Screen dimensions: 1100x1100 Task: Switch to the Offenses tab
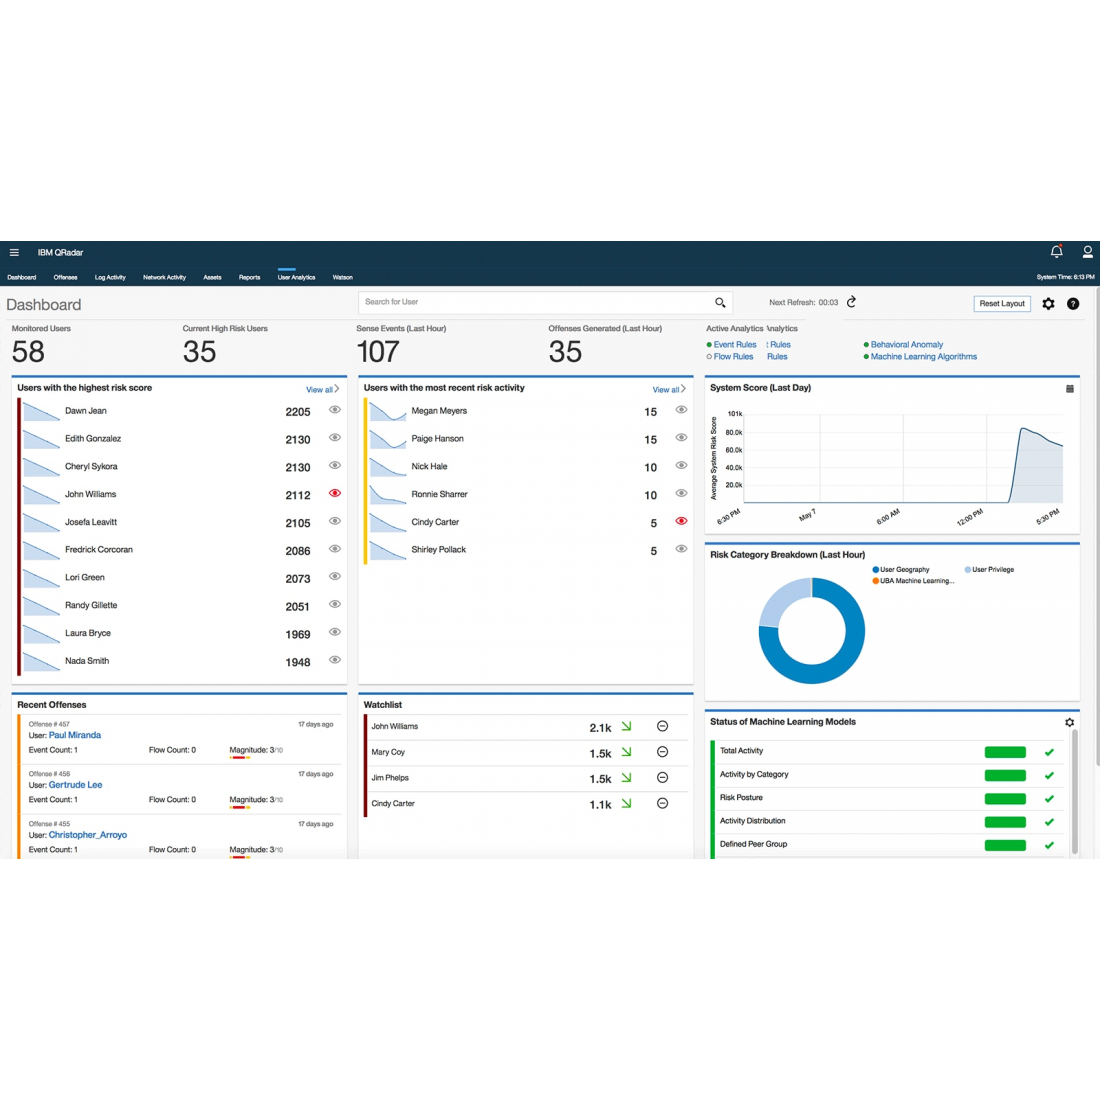[x=65, y=278]
